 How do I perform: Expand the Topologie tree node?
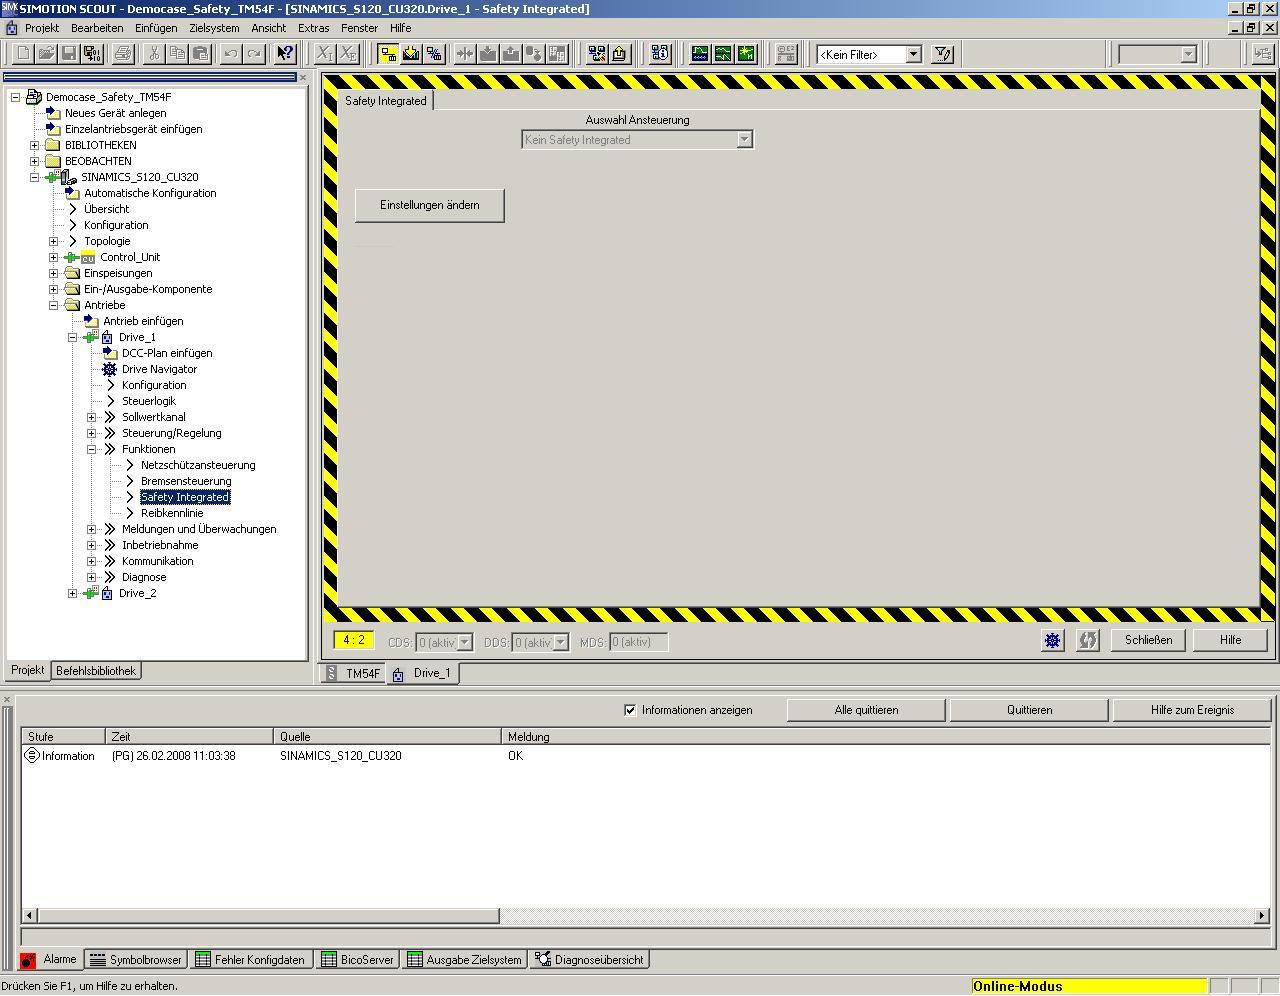[x=54, y=241]
